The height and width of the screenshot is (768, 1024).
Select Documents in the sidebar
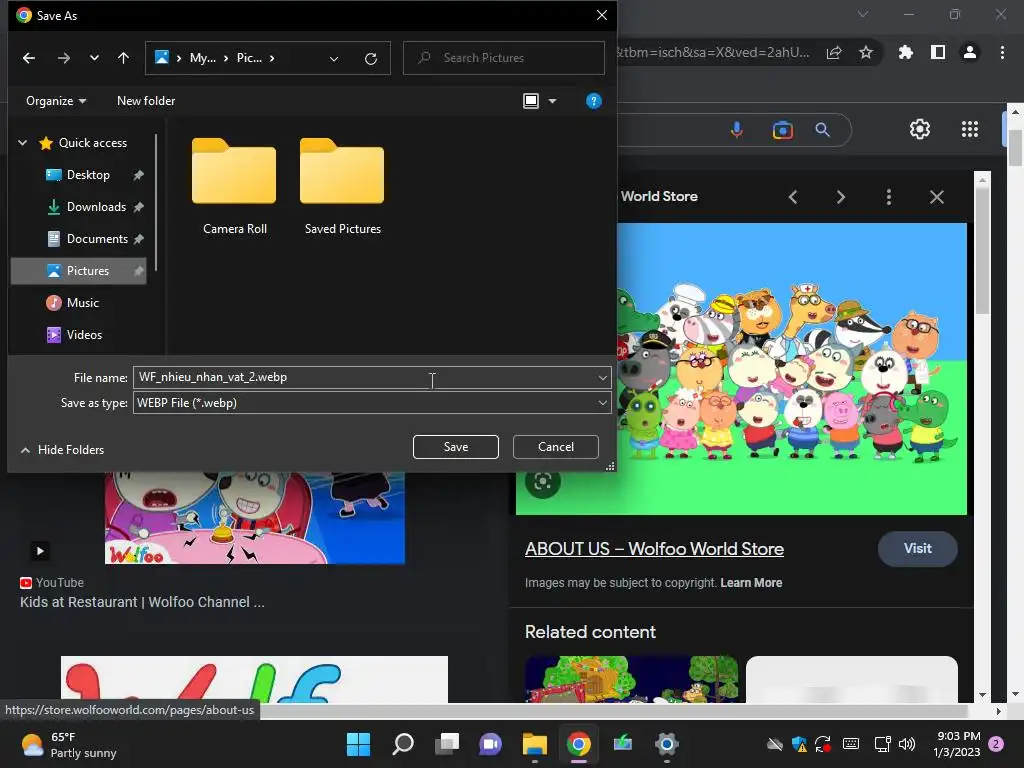(x=97, y=238)
